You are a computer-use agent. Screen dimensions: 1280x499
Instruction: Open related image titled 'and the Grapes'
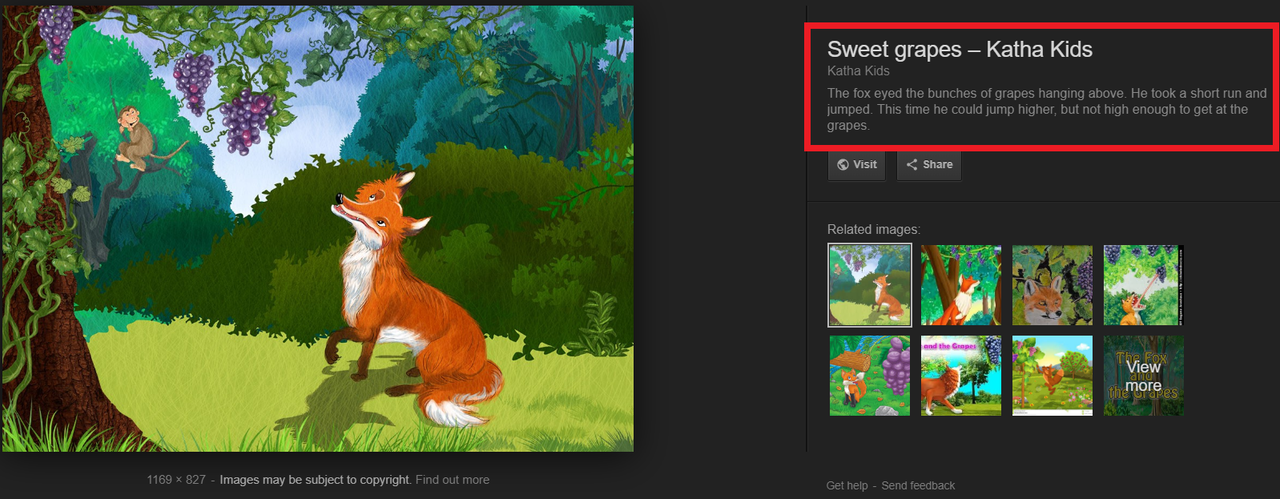point(961,376)
